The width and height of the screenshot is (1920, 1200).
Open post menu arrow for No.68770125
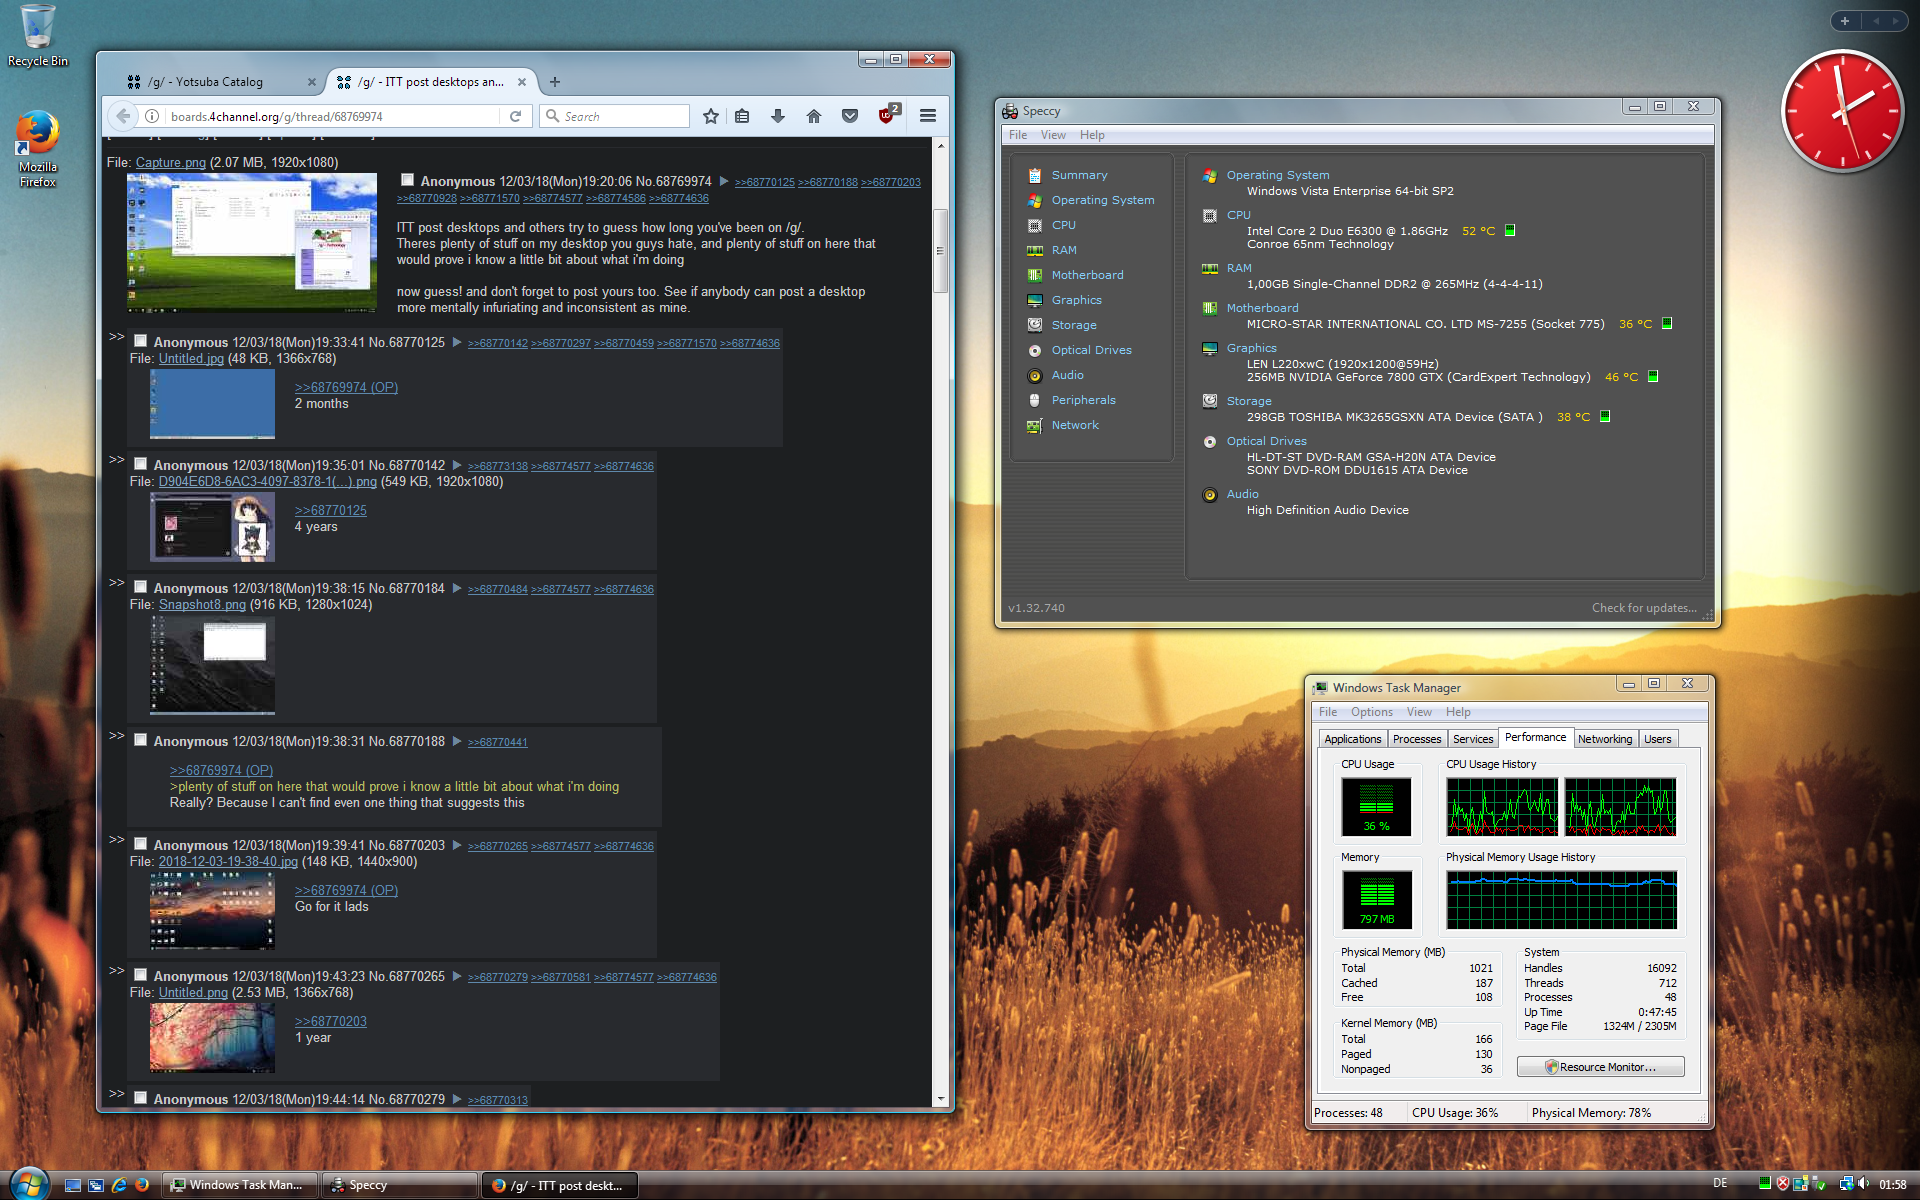457,342
